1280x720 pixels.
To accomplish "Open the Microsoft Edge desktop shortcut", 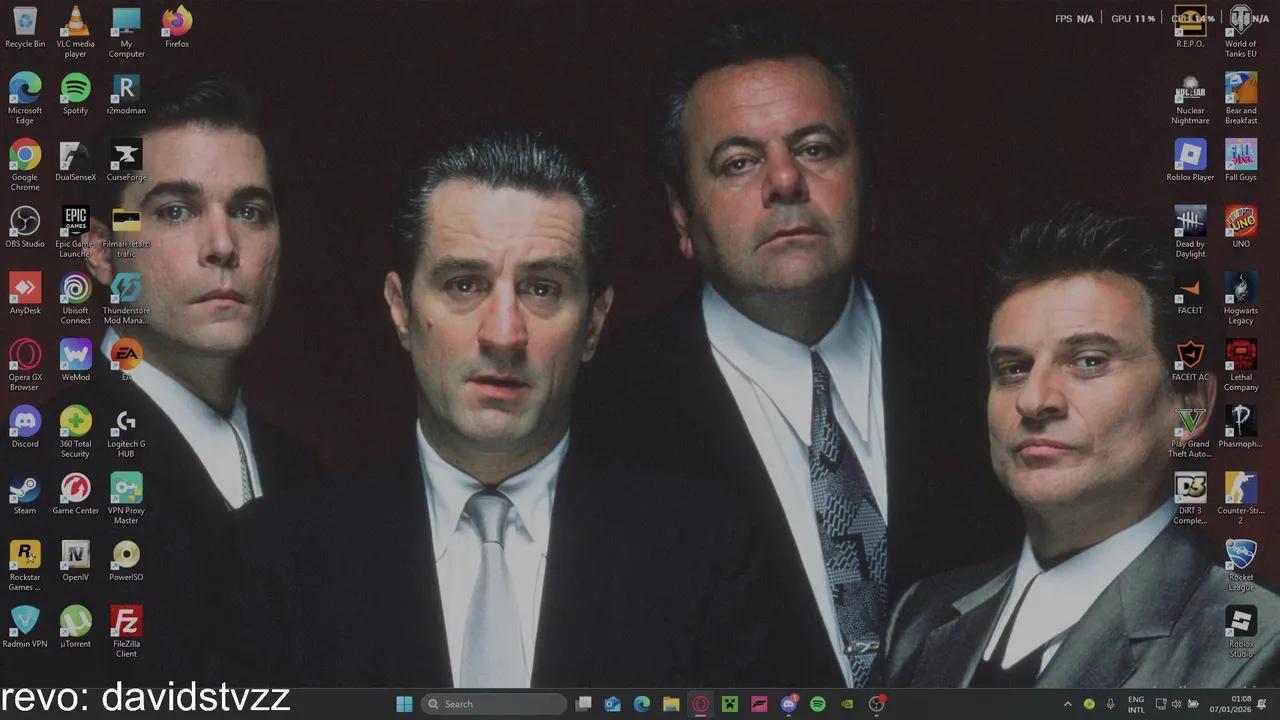I will [x=25, y=99].
